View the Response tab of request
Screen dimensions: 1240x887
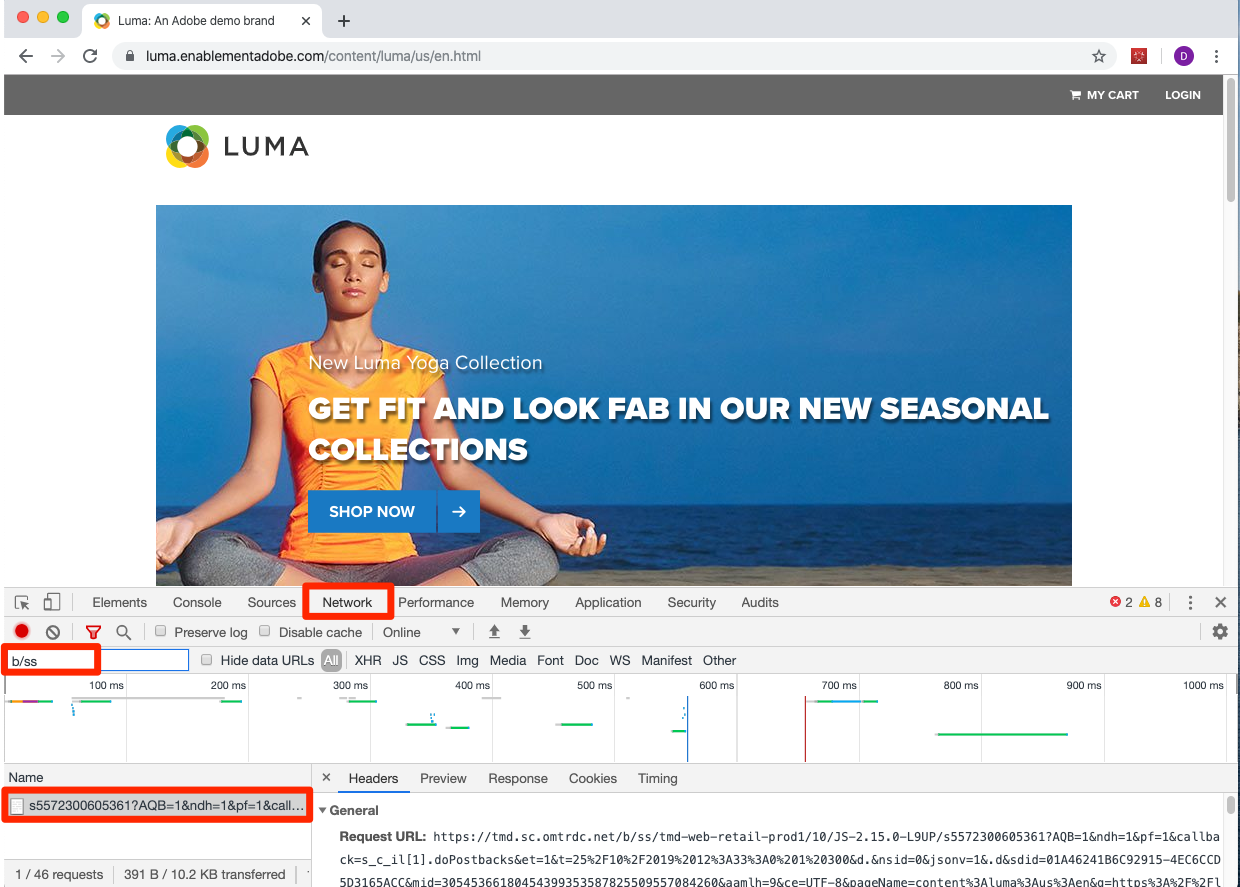tap(518, 778)
